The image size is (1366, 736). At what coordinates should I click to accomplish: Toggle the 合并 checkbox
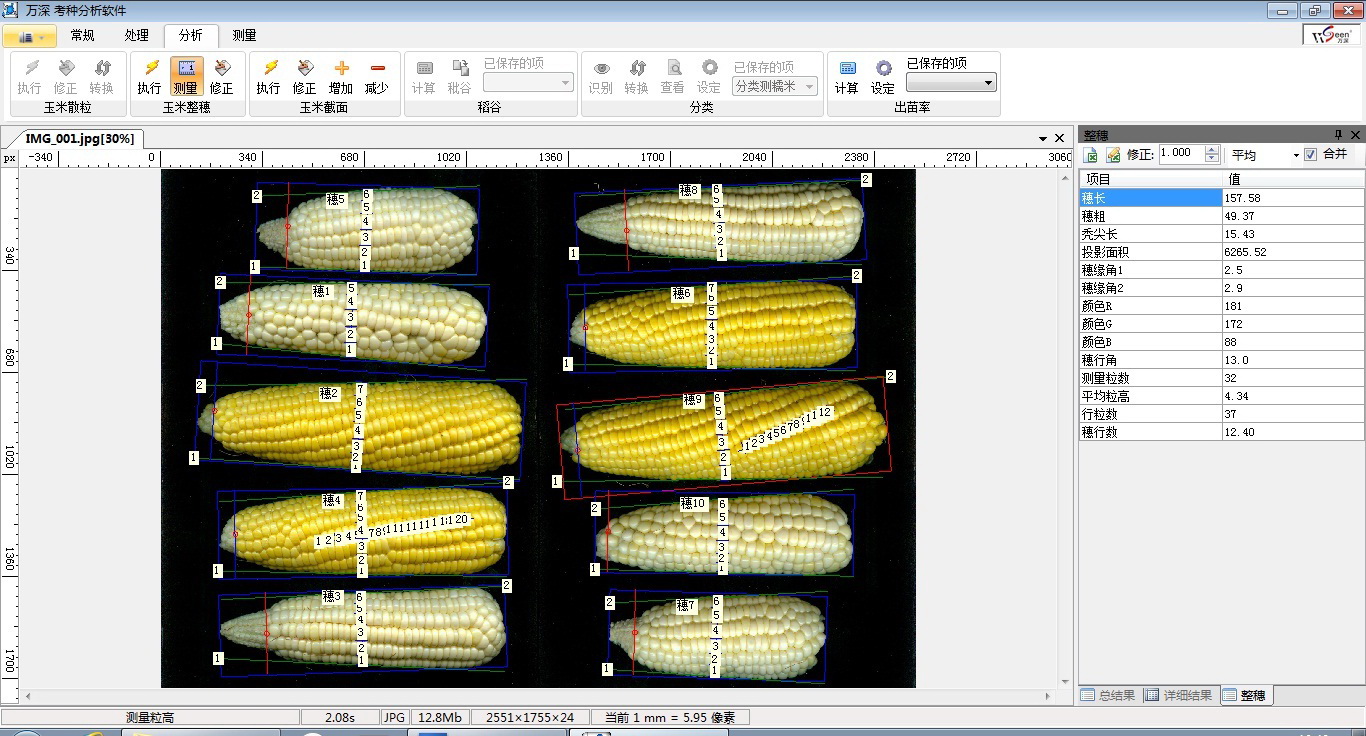point(1311,155)
